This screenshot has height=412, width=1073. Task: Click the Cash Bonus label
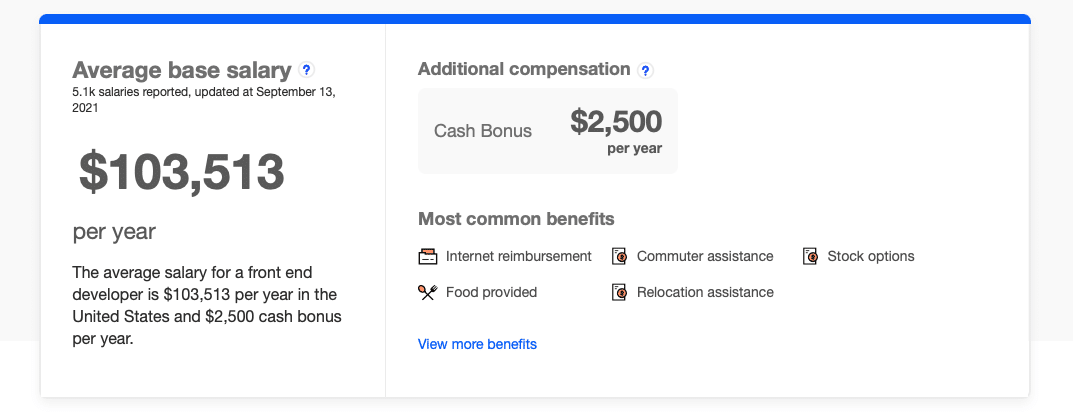click(483, 131)
